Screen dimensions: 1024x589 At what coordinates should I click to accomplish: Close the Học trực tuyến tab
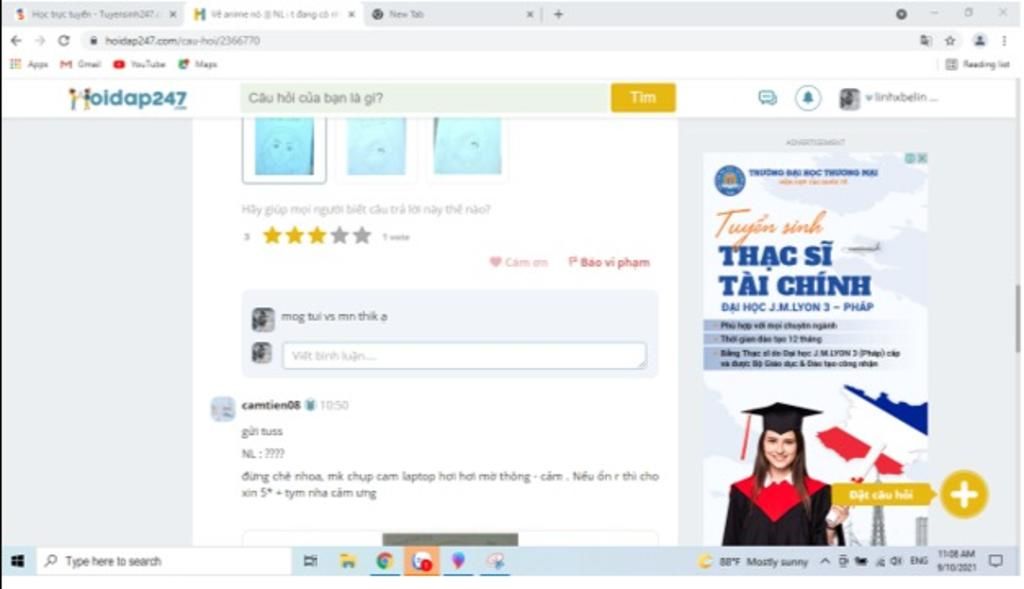coord(172,14)
